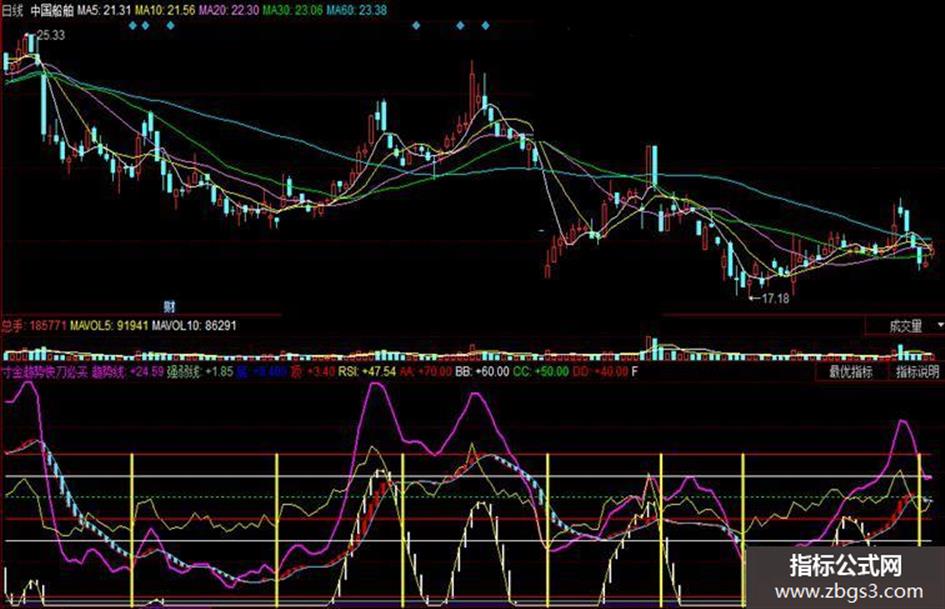This screenshot has height=609, width=945.
Task: Click the BB +60.00 value
Action: (482, 371)
